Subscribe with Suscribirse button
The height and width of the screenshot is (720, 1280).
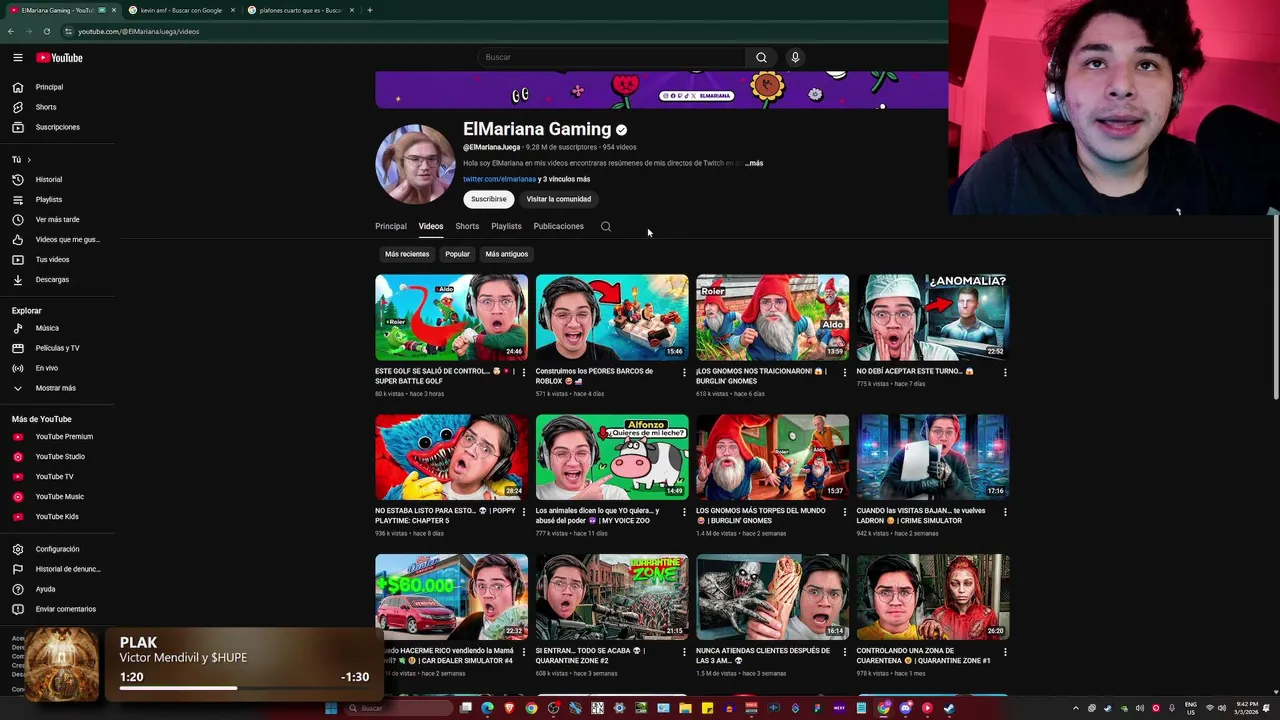[x=489, y=199]
